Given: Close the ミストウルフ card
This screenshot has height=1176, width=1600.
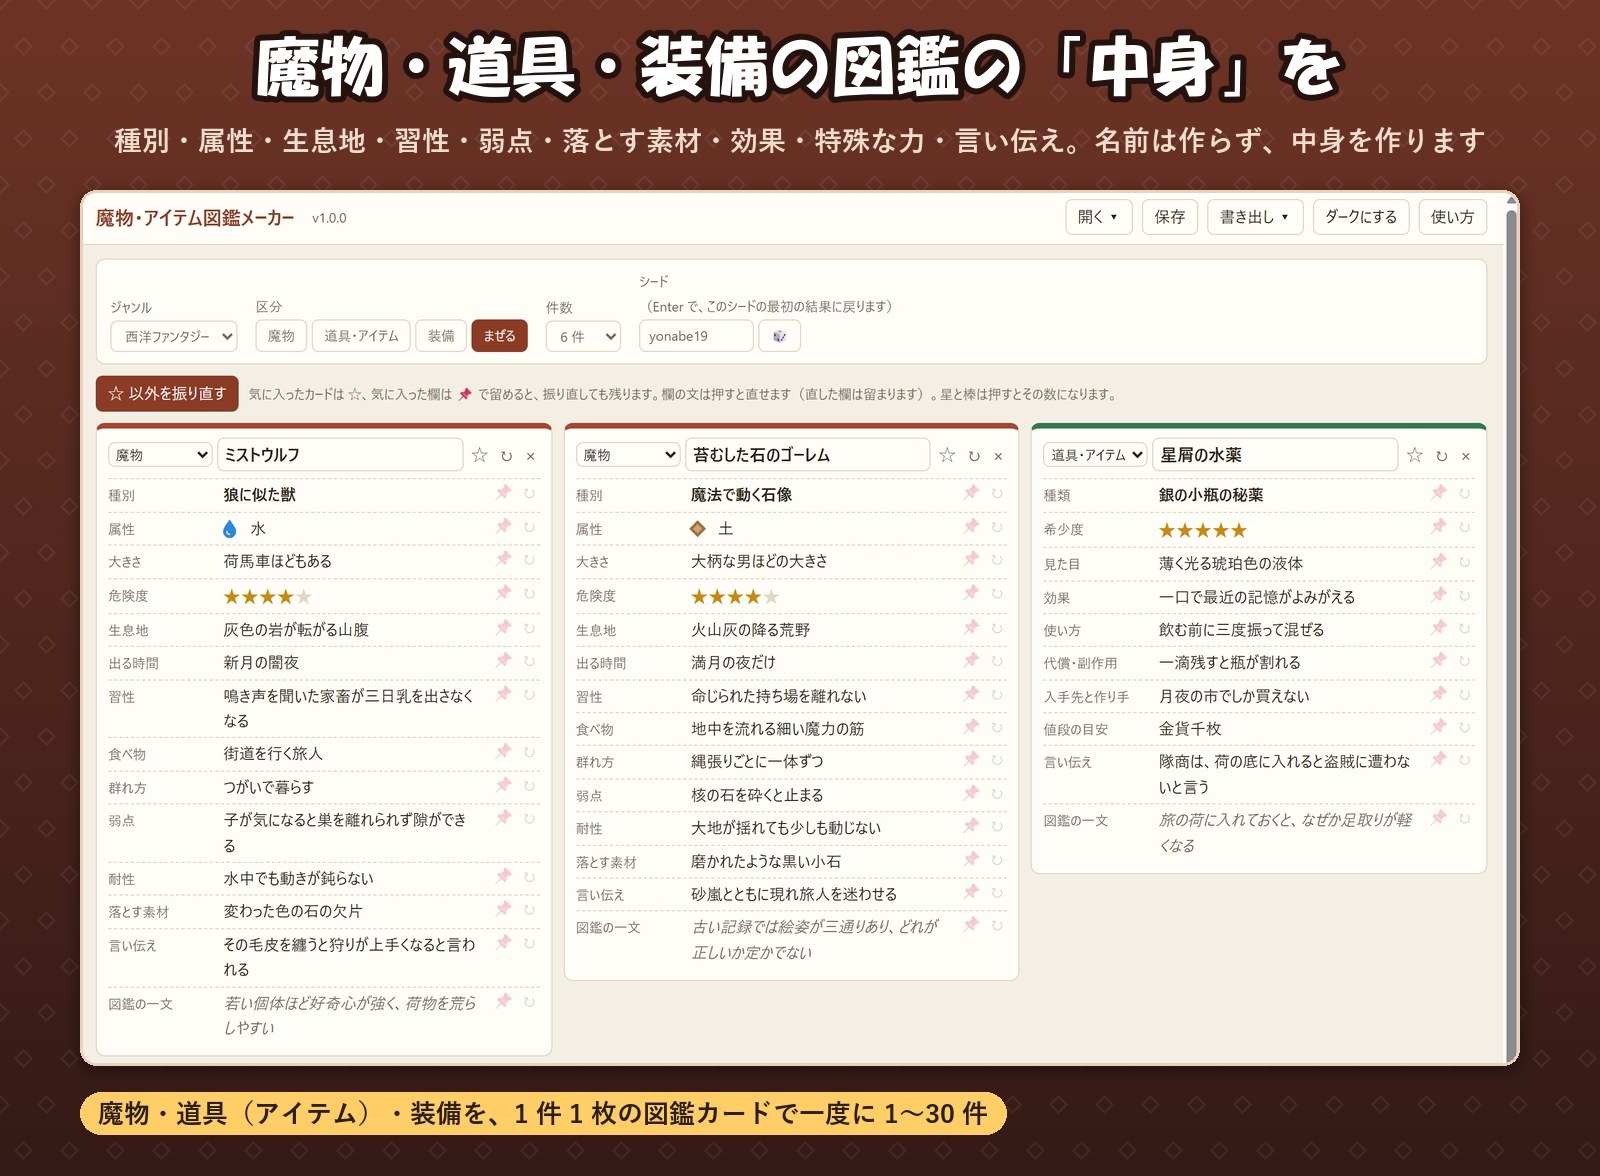Looking at the screenshot, I should coord(531,456).
